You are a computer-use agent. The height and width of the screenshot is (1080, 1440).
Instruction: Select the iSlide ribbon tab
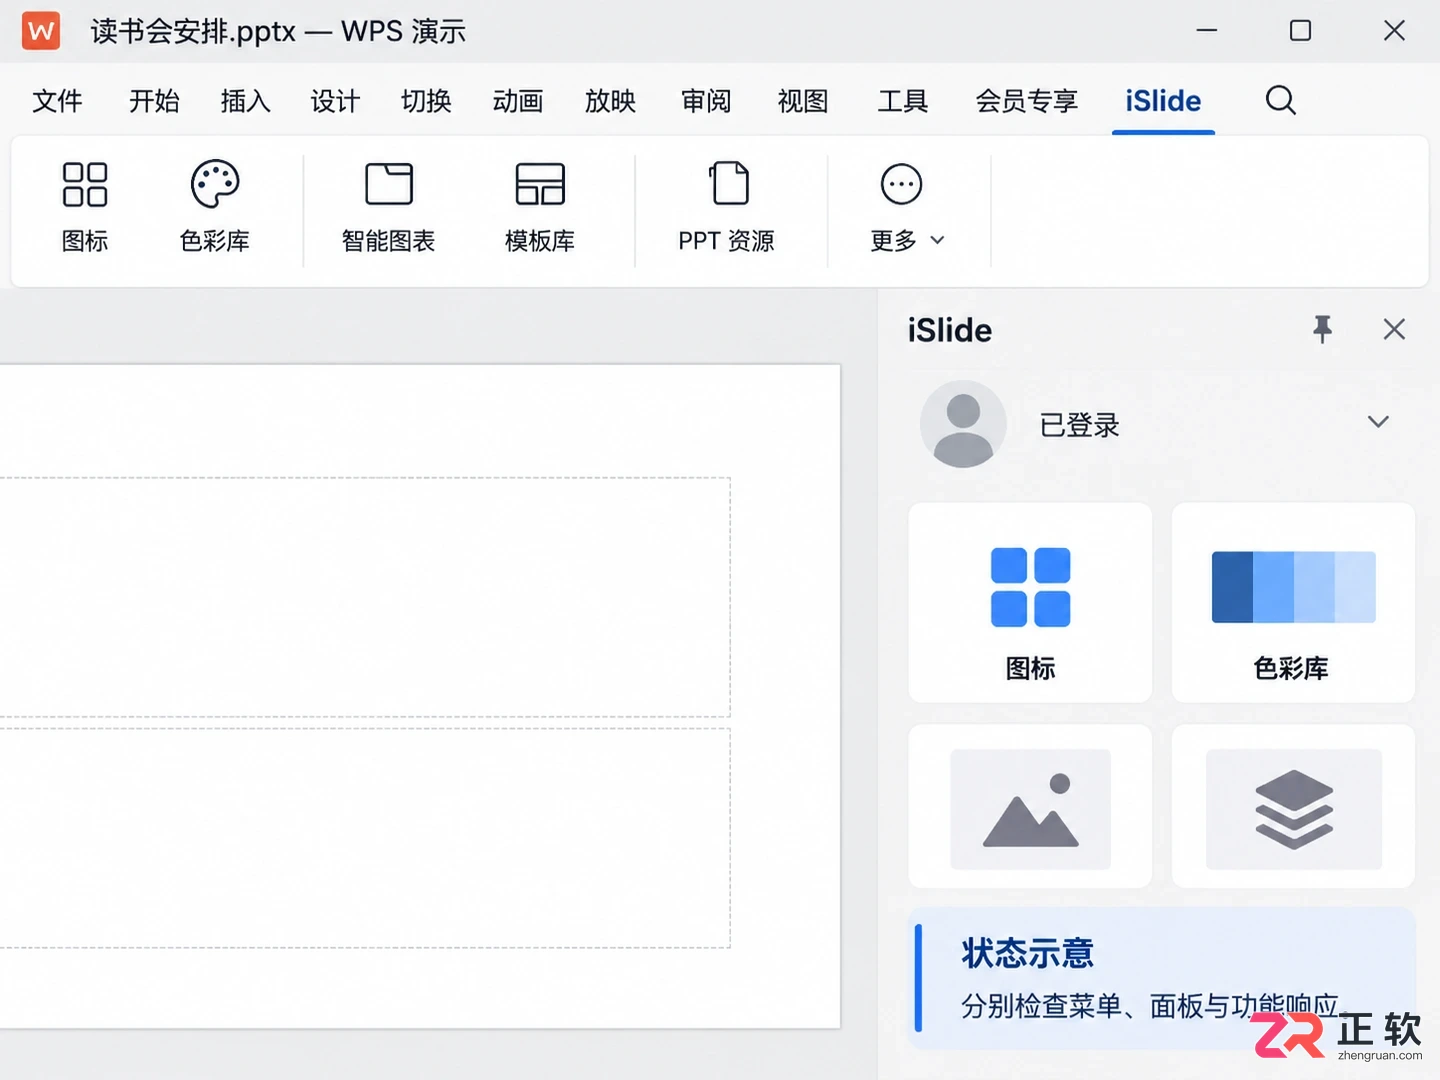coord(1163,101)
